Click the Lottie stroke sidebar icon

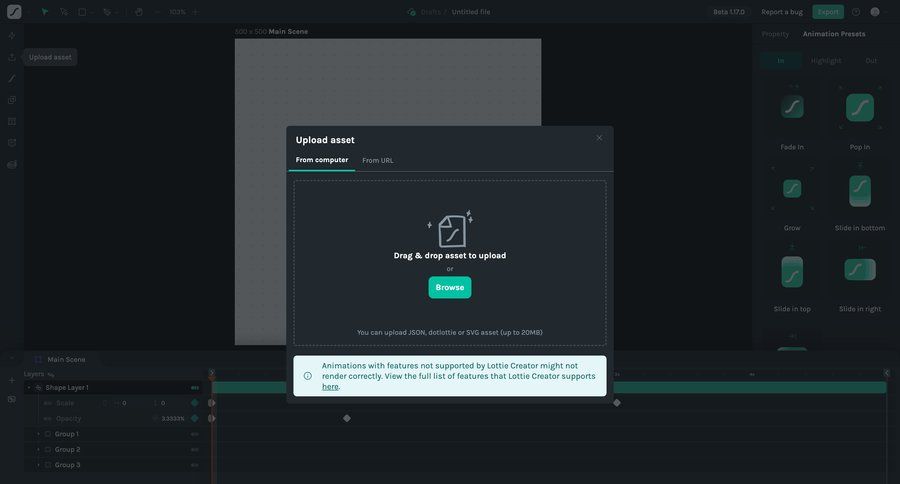(x=11, y=79)
